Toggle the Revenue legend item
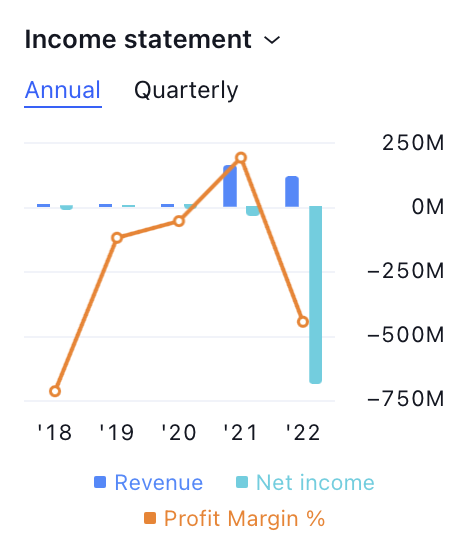This screenshot has width=452, height=542. pos(149,482)
